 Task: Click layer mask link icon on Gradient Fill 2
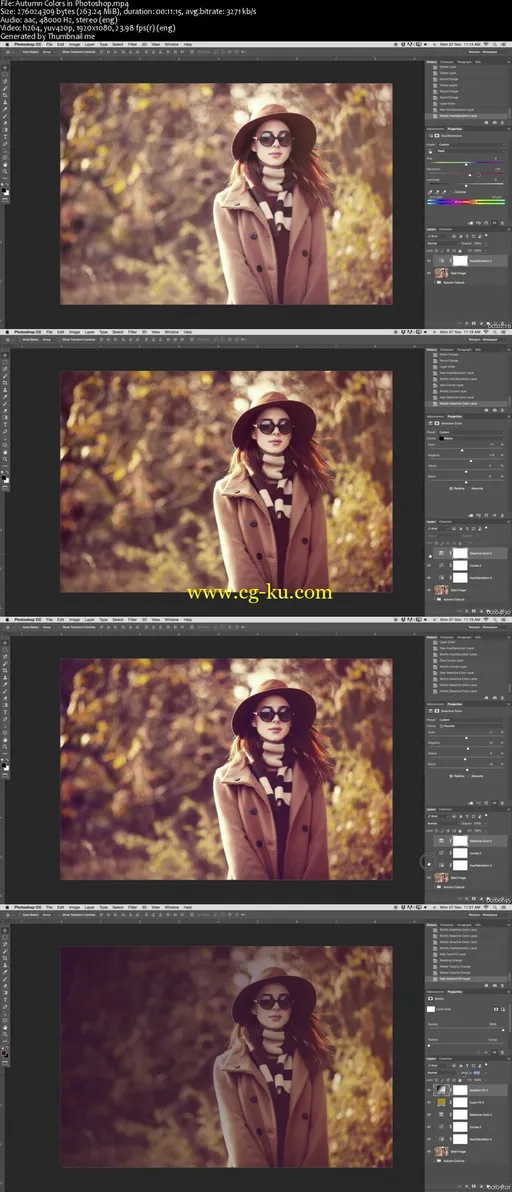450,1090
